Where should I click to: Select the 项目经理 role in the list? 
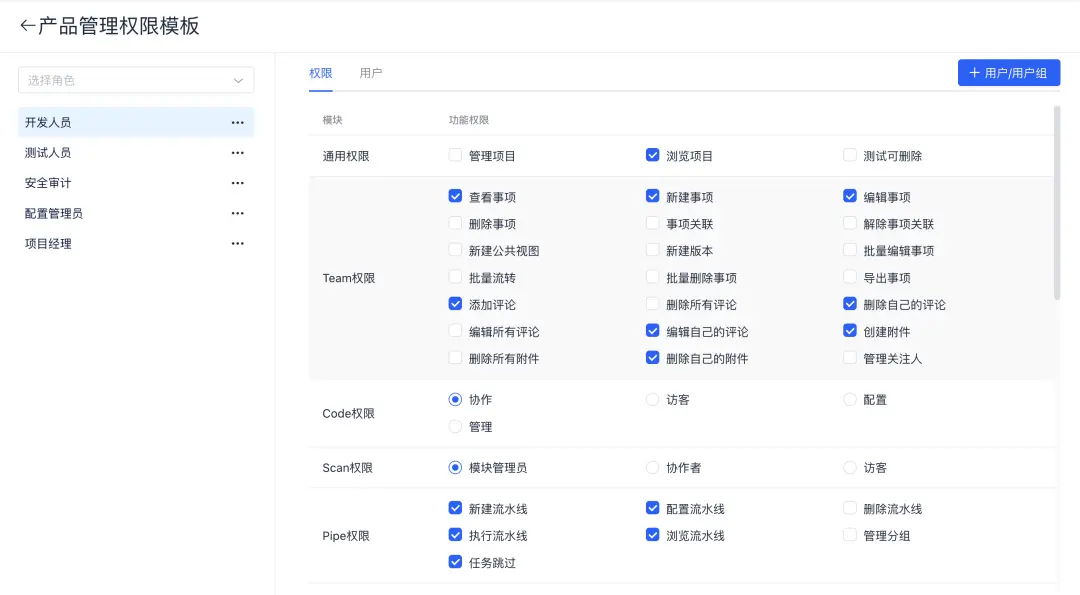pyautogui.click(x=49, y=243)
